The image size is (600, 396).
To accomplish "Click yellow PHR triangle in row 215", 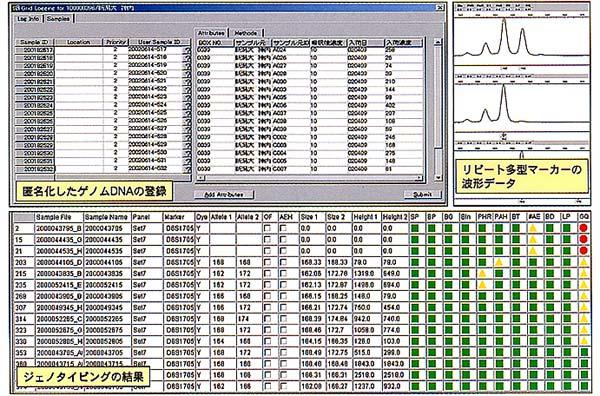I will (x=482, y=274).
